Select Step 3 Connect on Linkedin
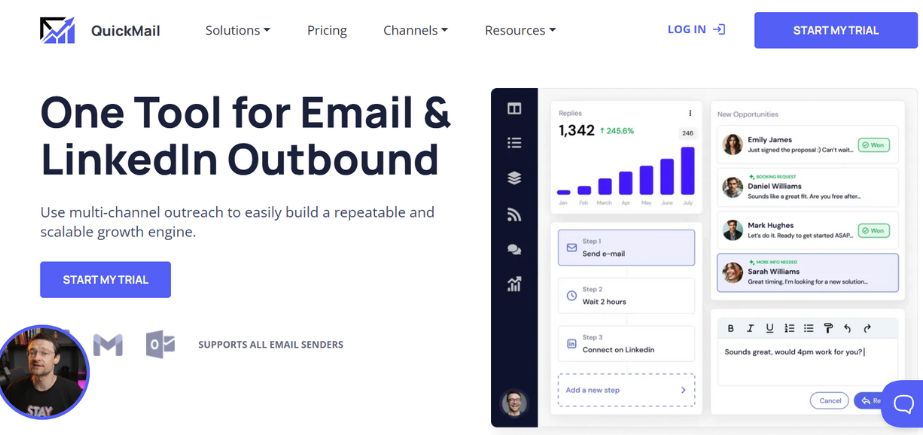 click(626, 344)
